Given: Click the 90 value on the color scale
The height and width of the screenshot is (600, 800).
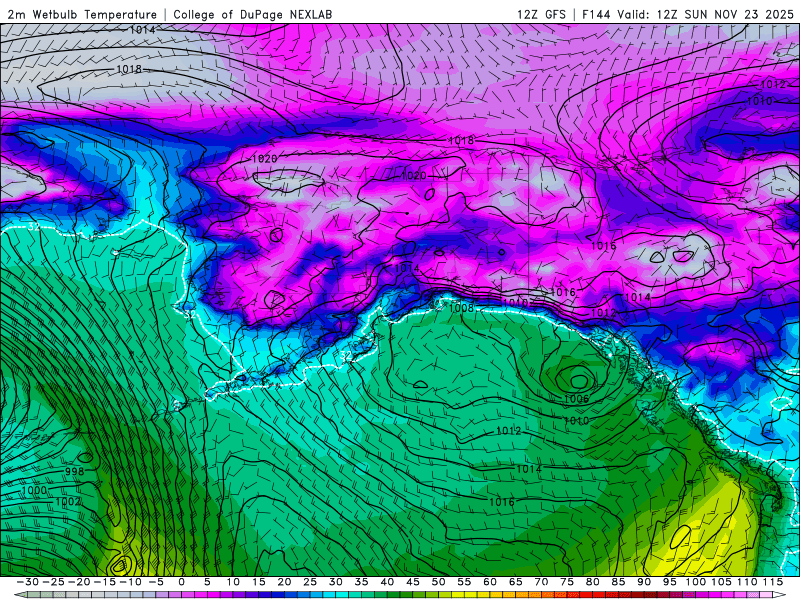Looking at the screenshot, I should coord(644,582).
